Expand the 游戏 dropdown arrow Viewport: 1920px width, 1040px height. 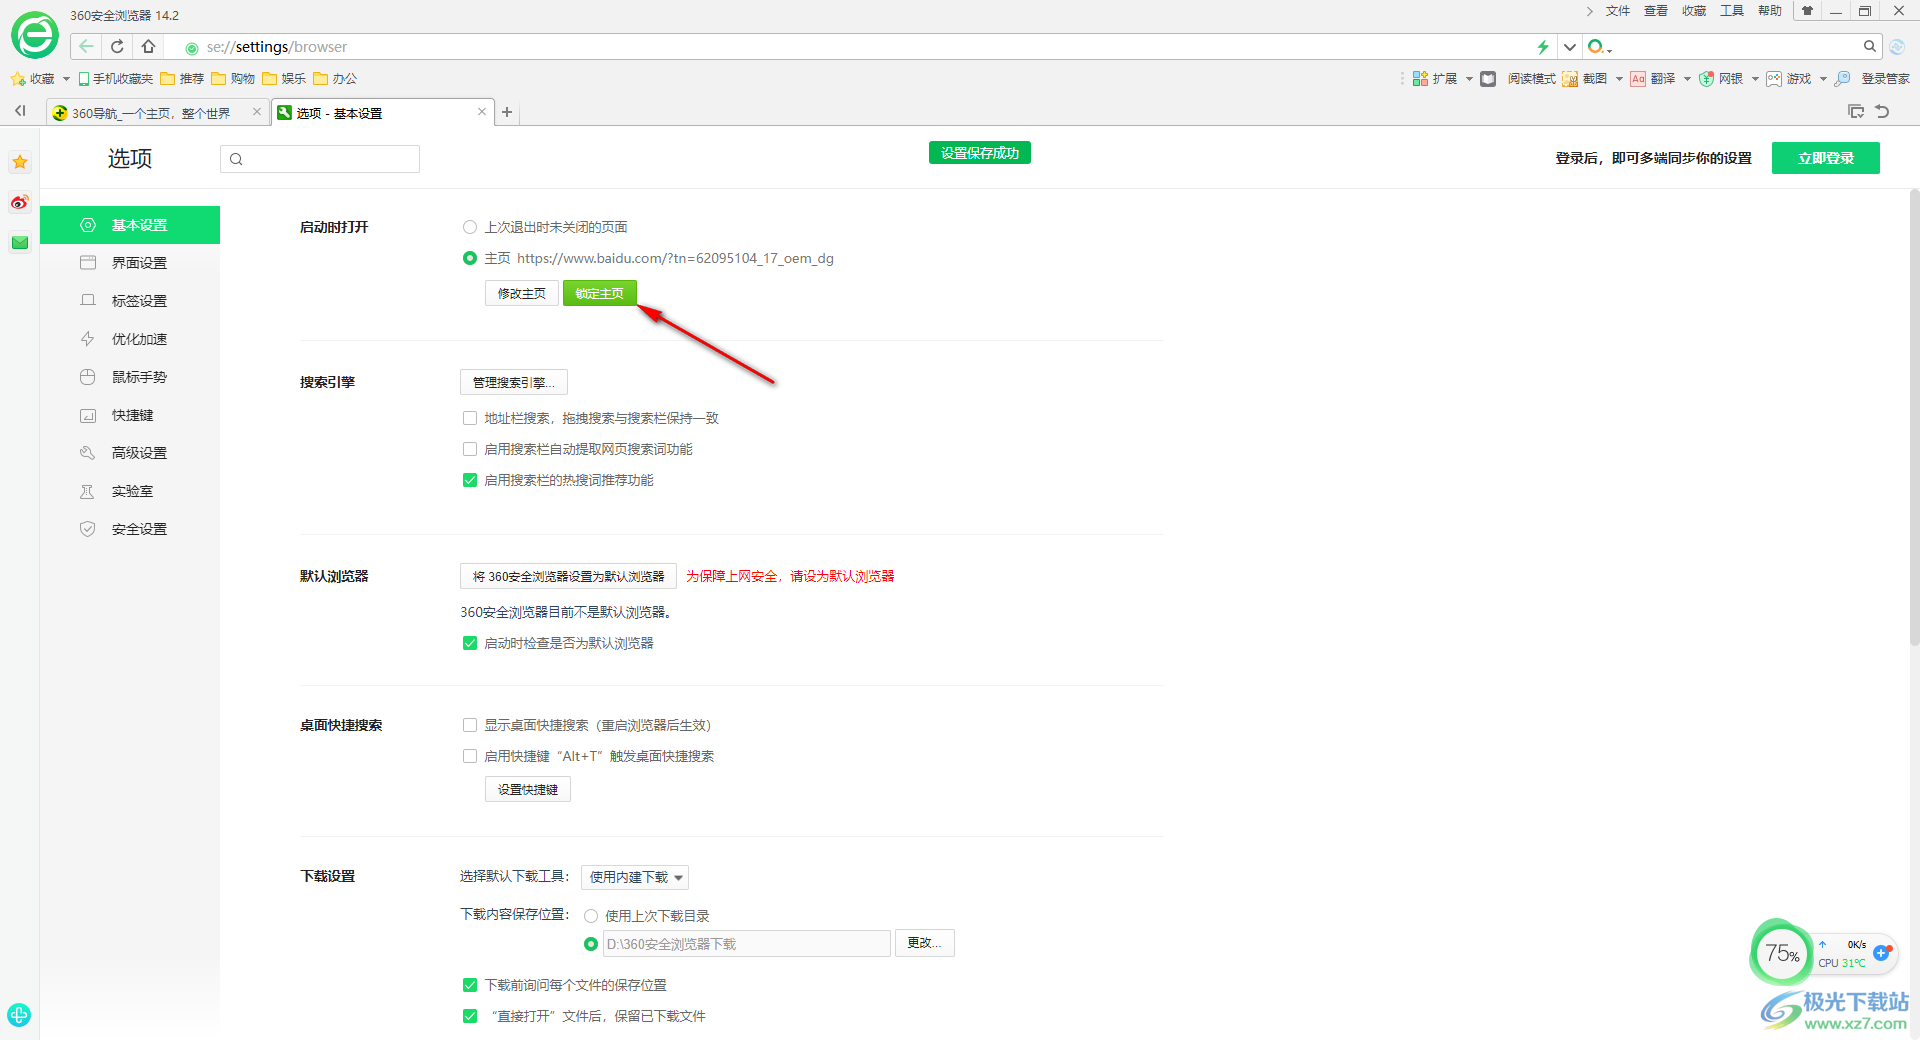point(1823,79)
